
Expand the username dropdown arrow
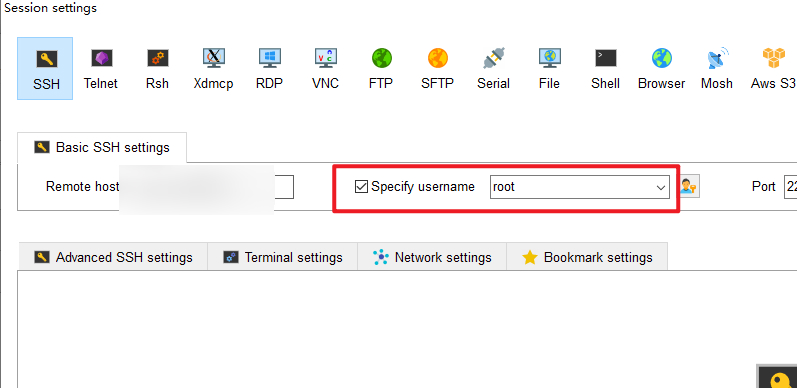[661, 188]
